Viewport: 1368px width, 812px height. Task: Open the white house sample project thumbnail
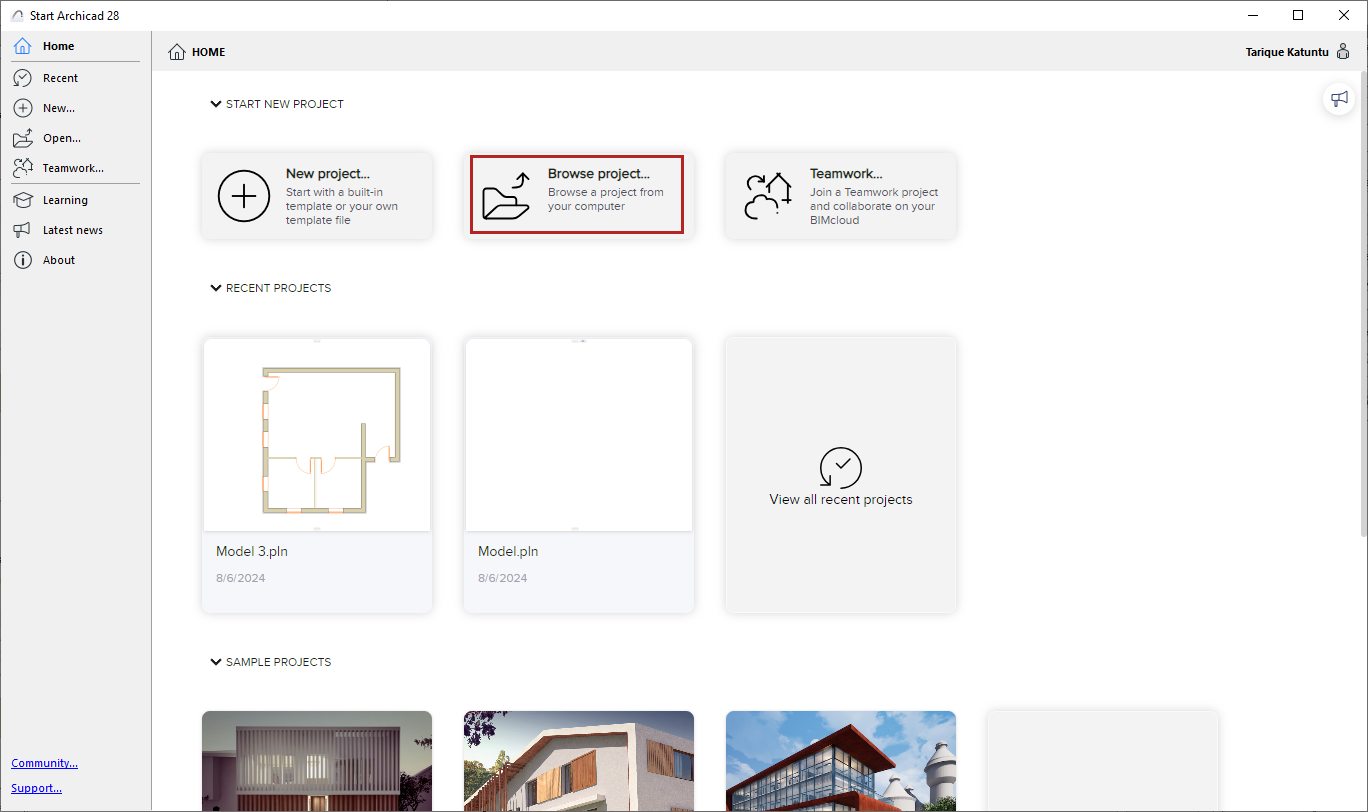[579, 761]
